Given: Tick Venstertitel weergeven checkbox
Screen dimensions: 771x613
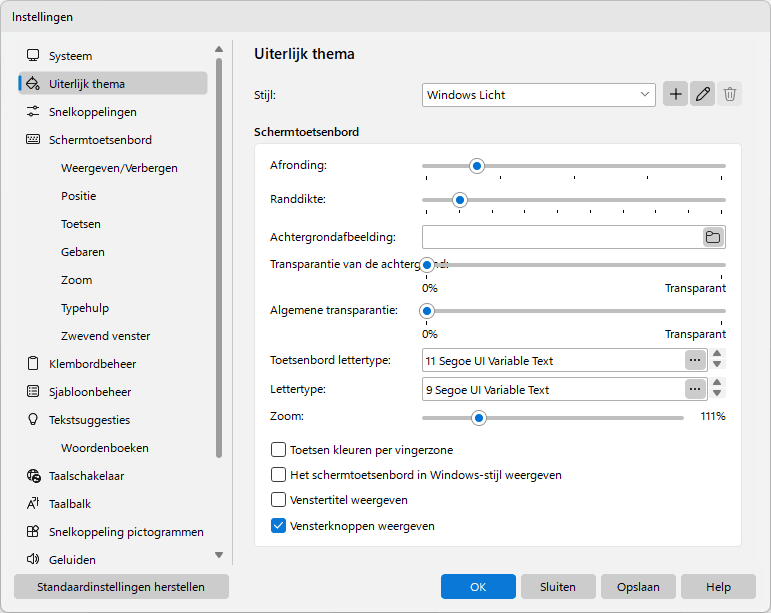Looking at the screenshot, I should coord(278,499).
